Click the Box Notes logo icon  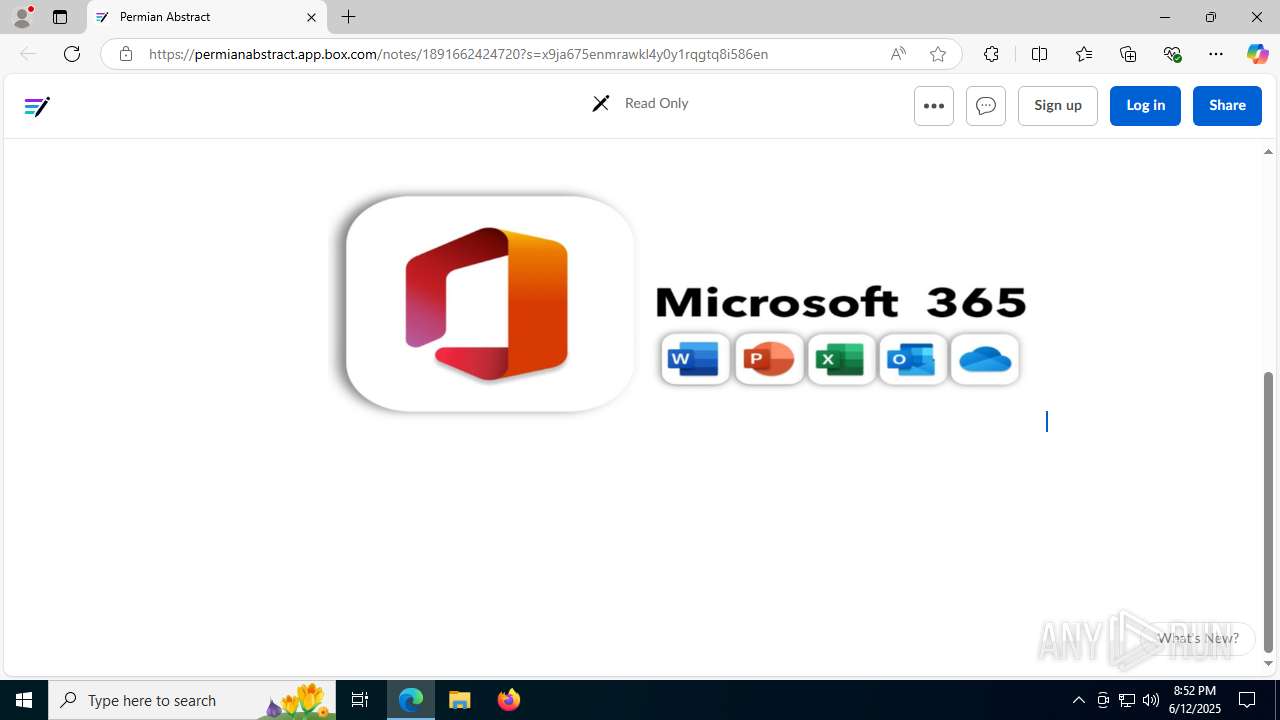point(37,106)
